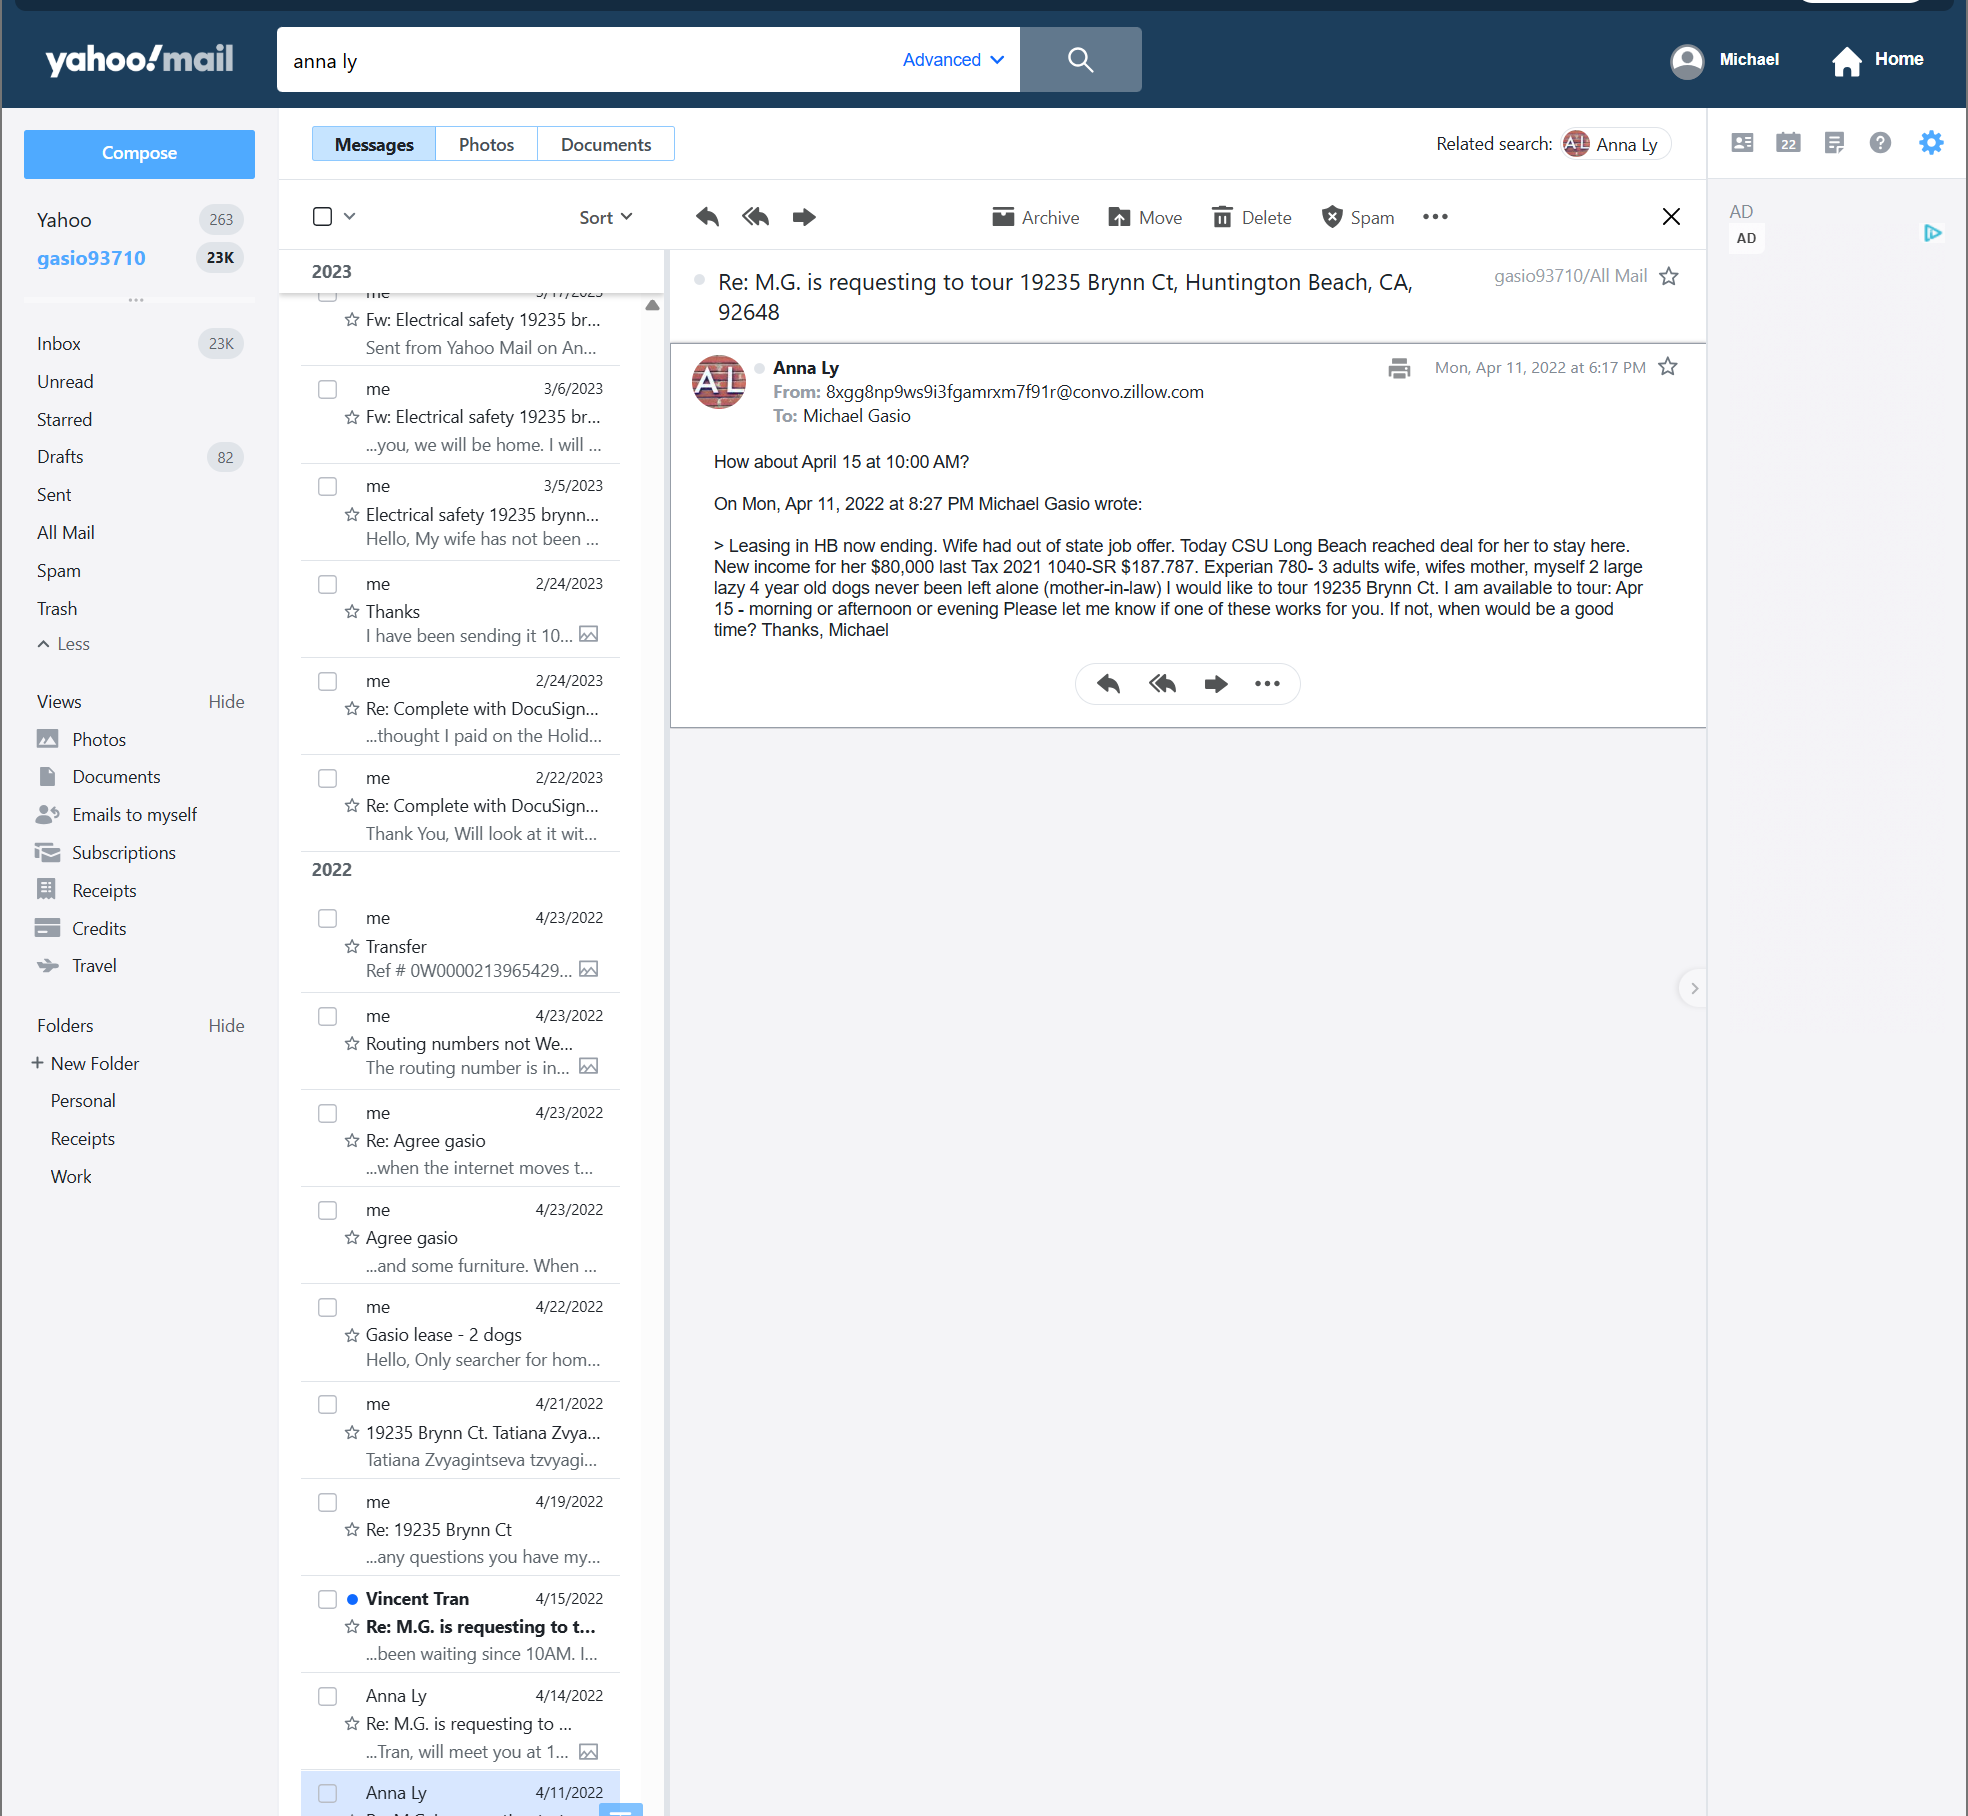Image resolution: width=1968 pixels, height=1816 pixels.
Task: Toggle the select-all messages checkbox
Action: point(322,217)
